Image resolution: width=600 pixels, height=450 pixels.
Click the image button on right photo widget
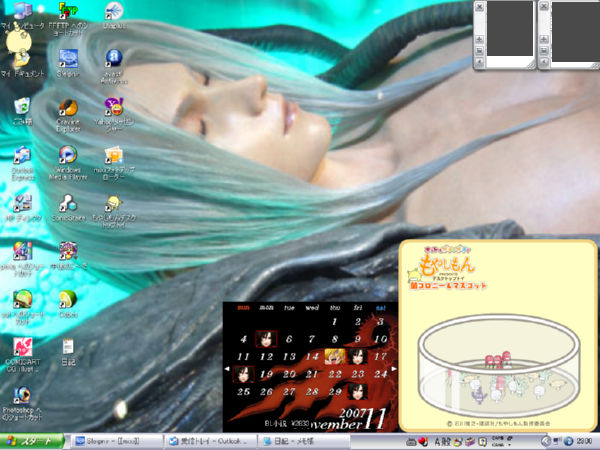545,51
